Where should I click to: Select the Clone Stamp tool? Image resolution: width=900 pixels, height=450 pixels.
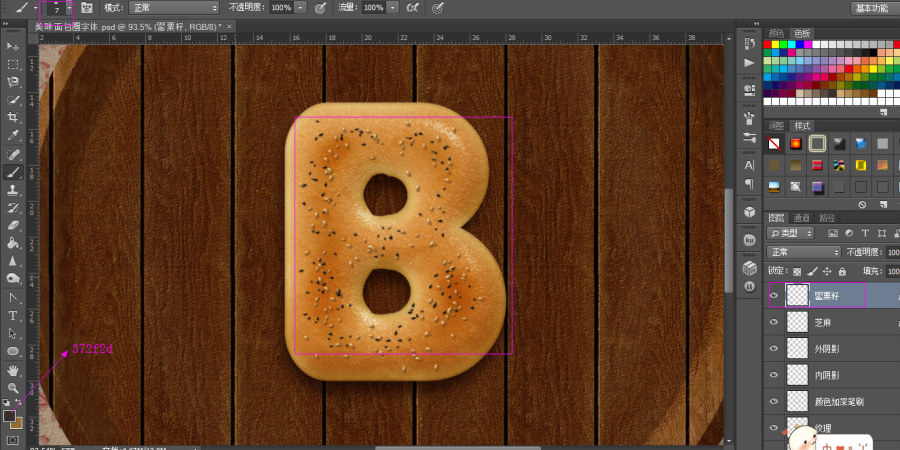(13, 190)
